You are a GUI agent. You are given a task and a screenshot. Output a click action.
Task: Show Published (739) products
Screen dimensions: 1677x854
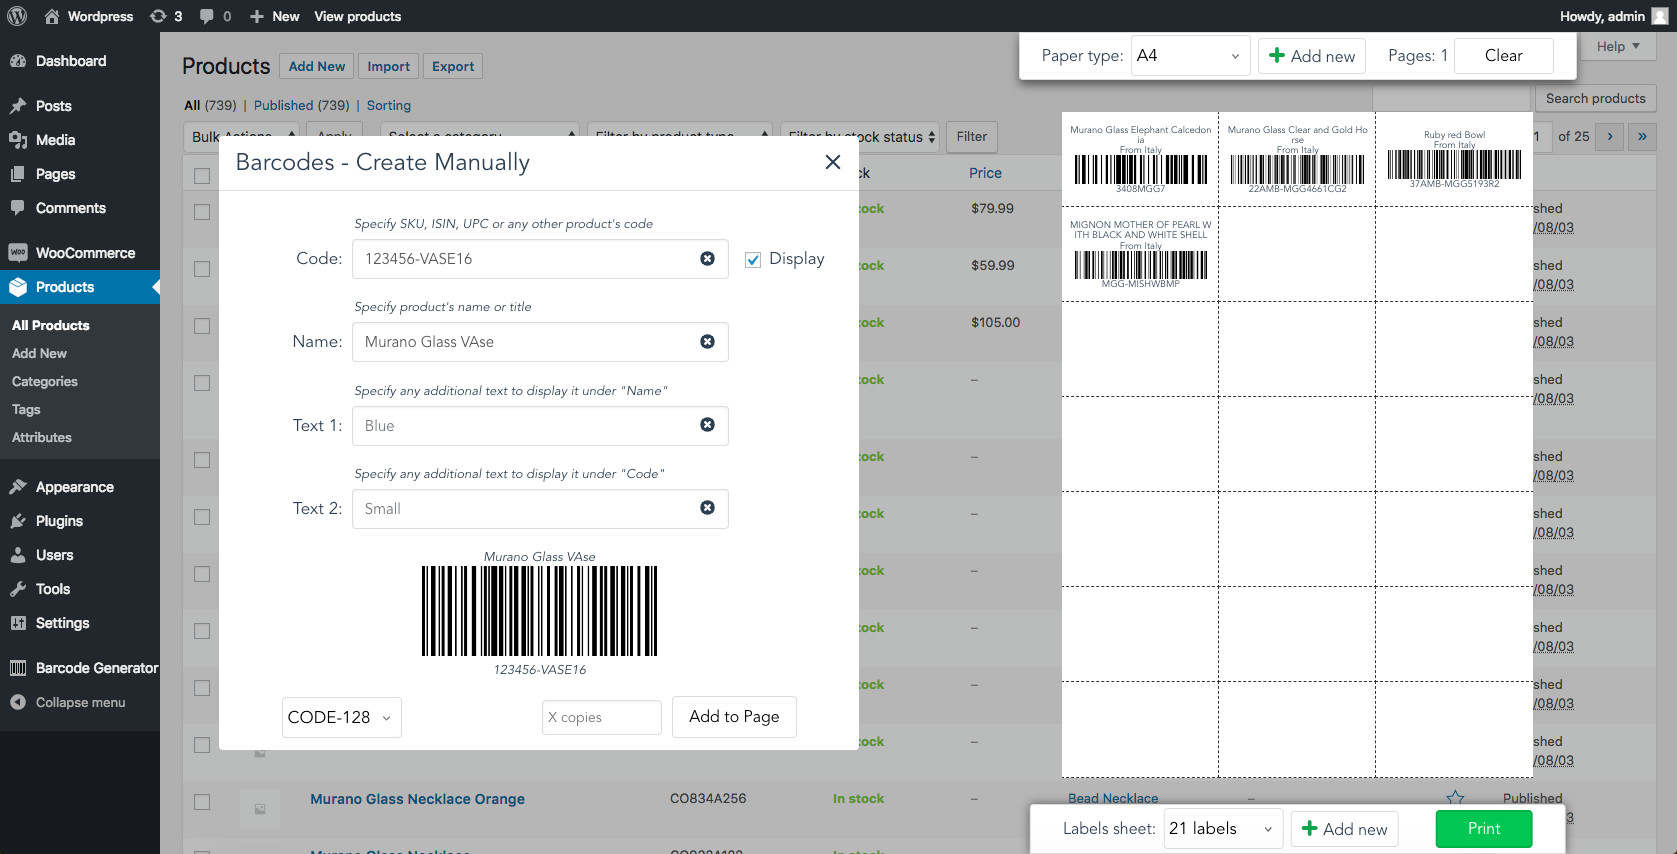coord(302,105)
